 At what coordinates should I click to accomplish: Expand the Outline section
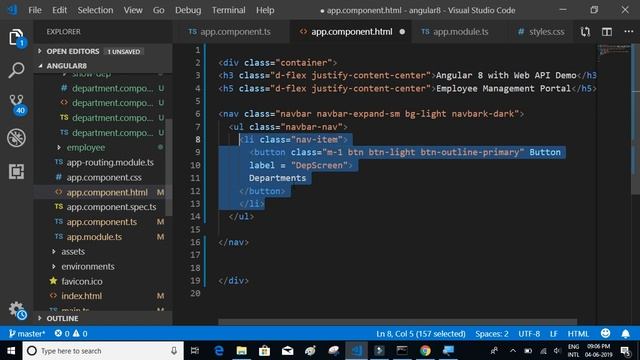[x=62, y=318]
